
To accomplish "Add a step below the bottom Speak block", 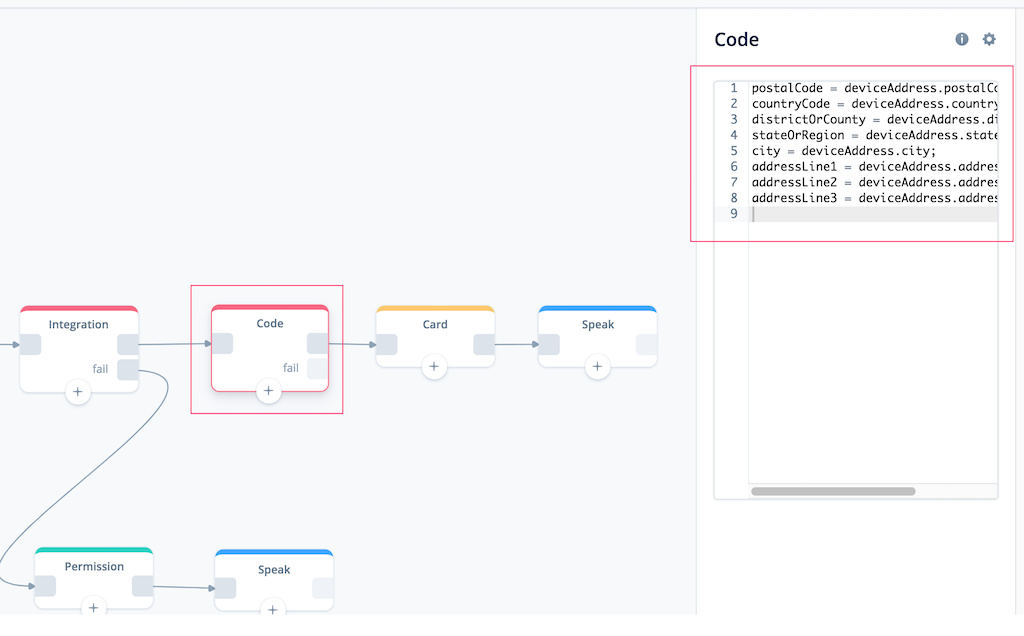I will [x=273, y=608].
